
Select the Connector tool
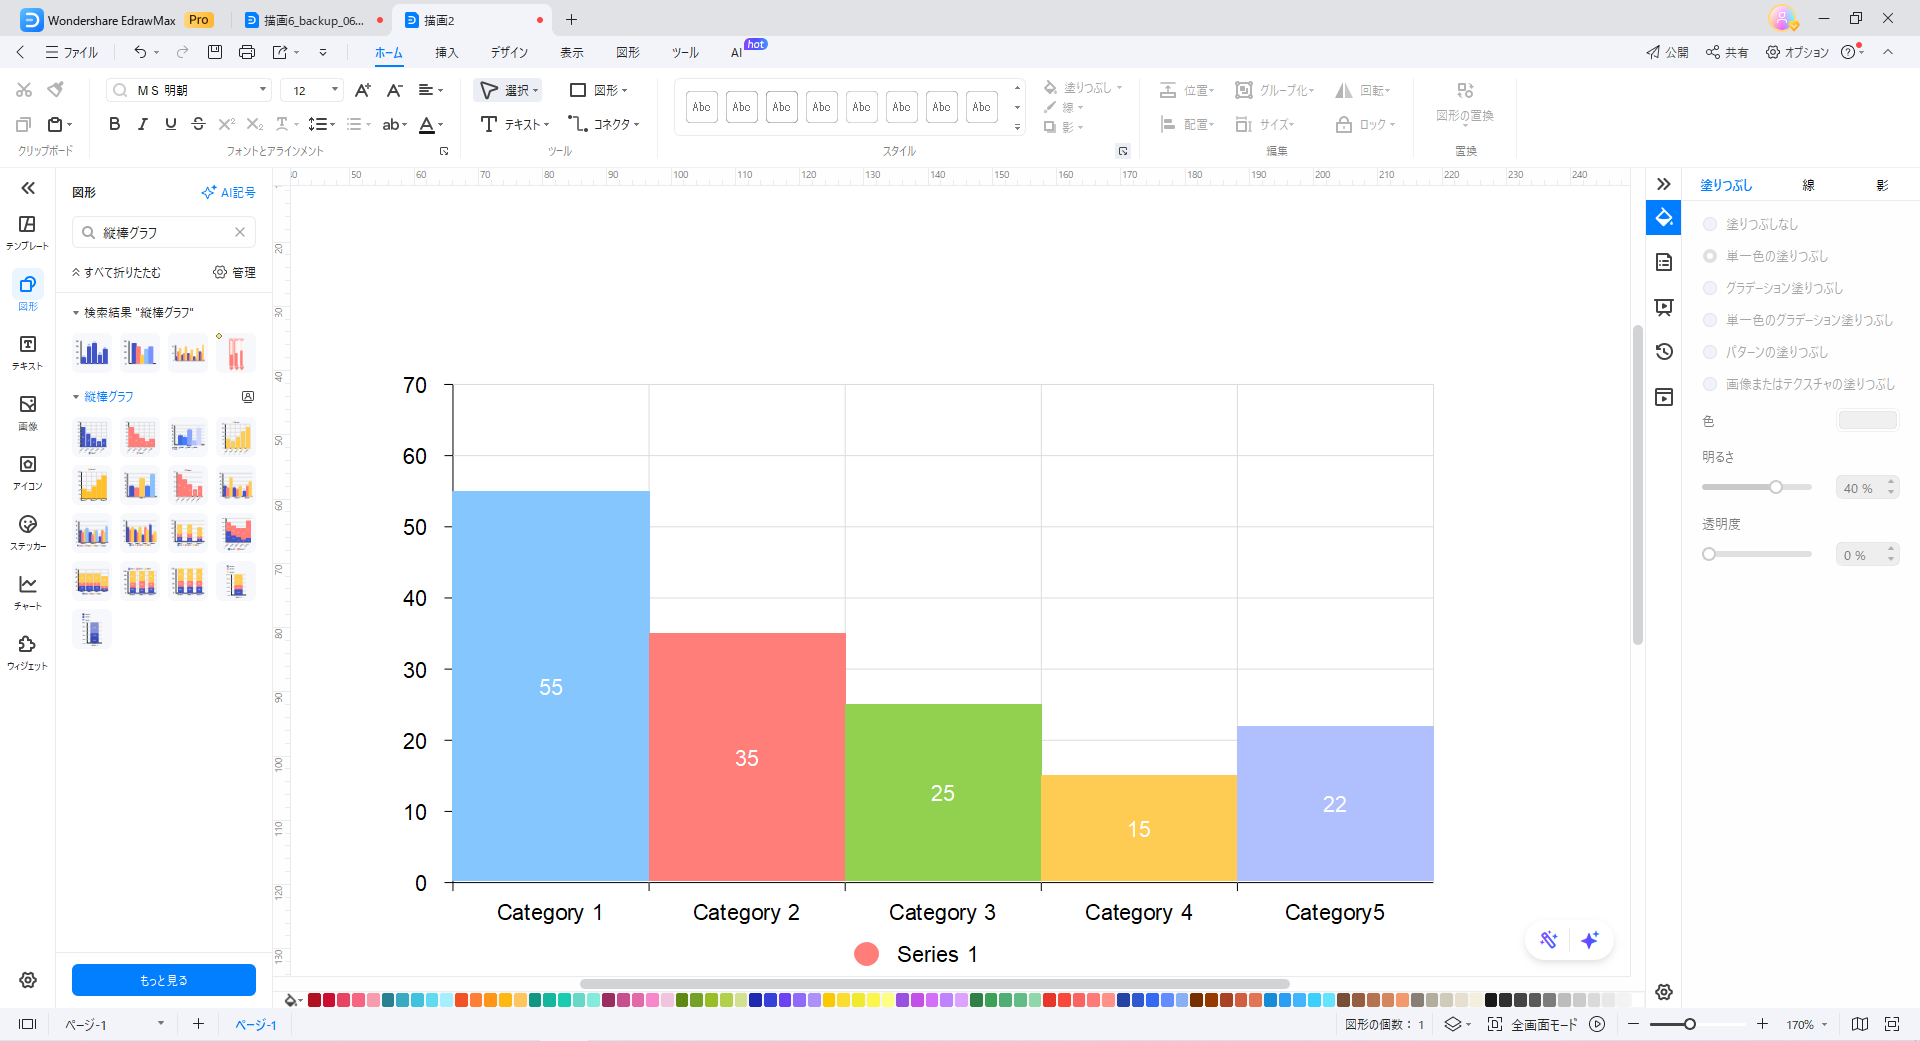click(604, 124)
